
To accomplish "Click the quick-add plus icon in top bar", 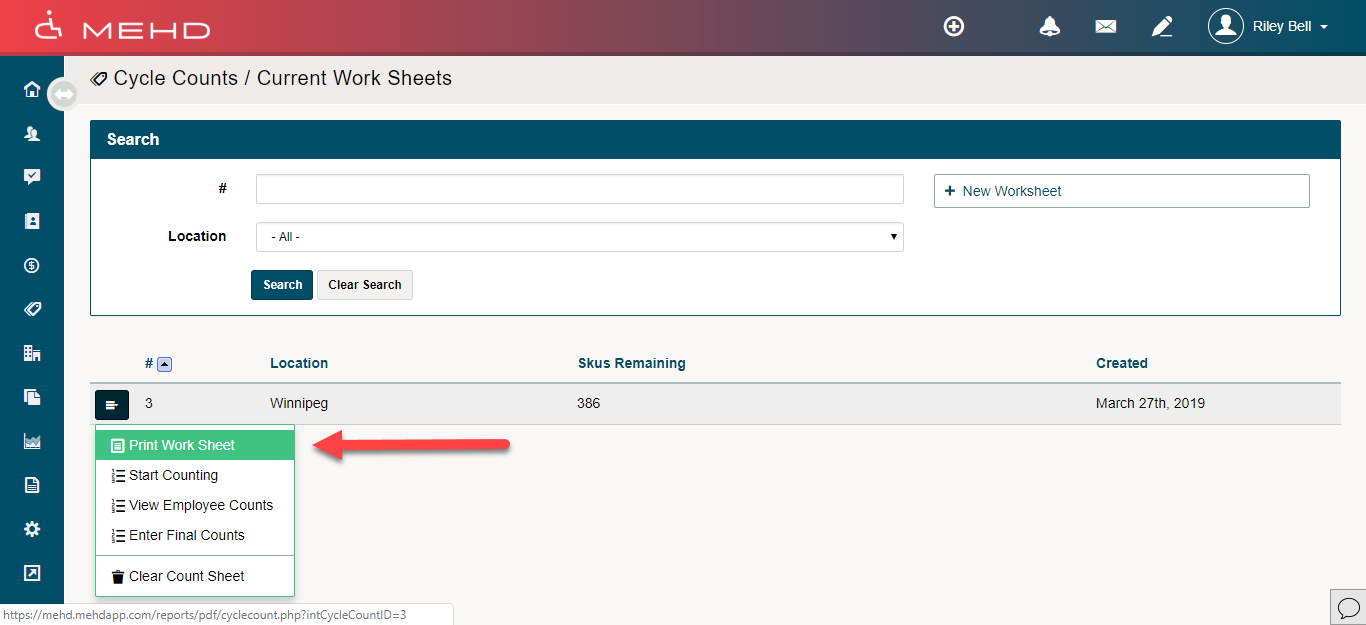I will pos(953,25).
